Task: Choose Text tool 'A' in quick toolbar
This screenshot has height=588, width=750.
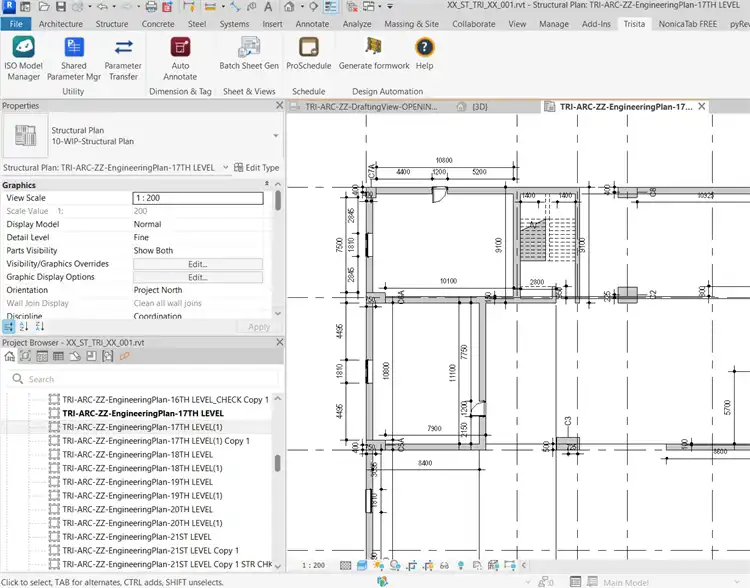Action: pyautogui.click(x=268, y=7)
